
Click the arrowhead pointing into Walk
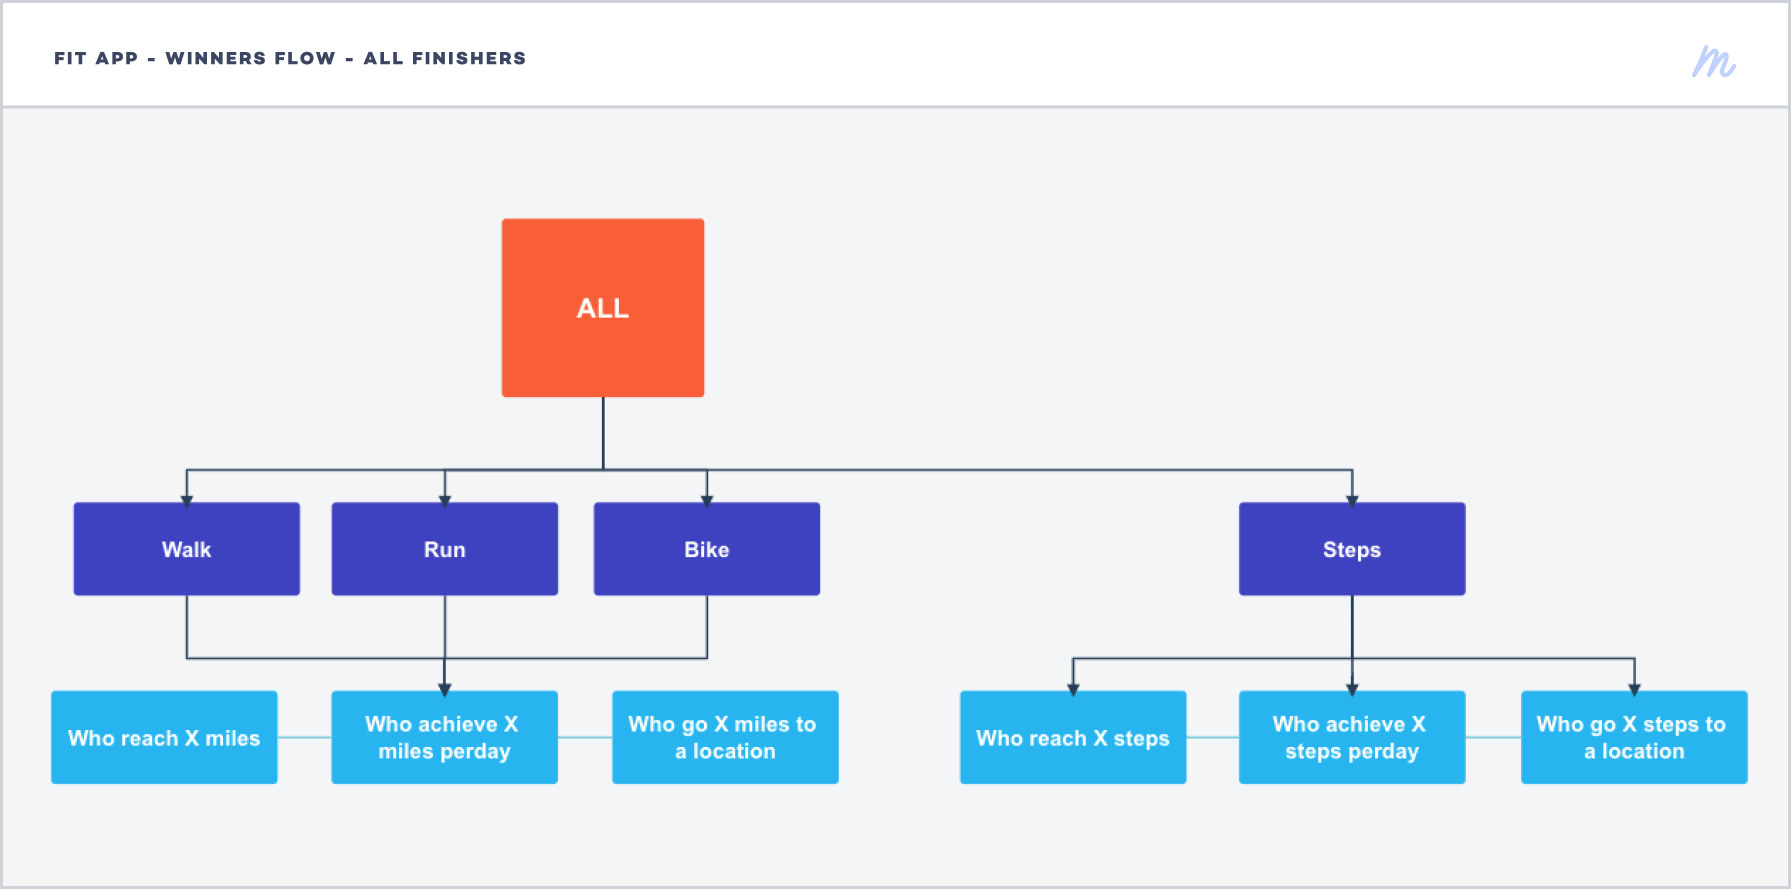click(x=187, y=499)
